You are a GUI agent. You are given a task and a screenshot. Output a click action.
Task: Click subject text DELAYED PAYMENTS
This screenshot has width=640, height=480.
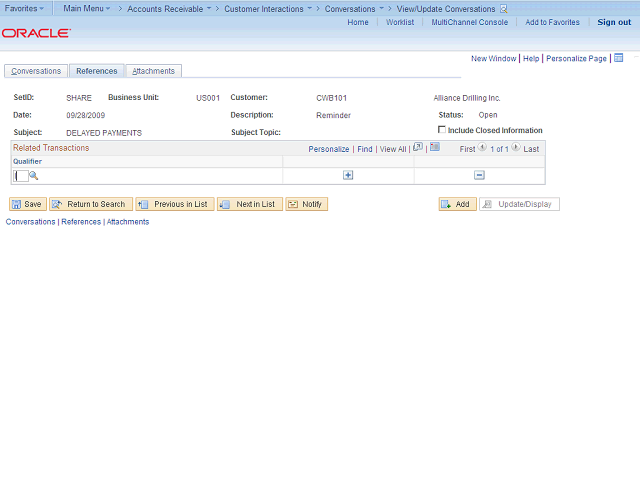pyautogui.click(x=104, y=133)
